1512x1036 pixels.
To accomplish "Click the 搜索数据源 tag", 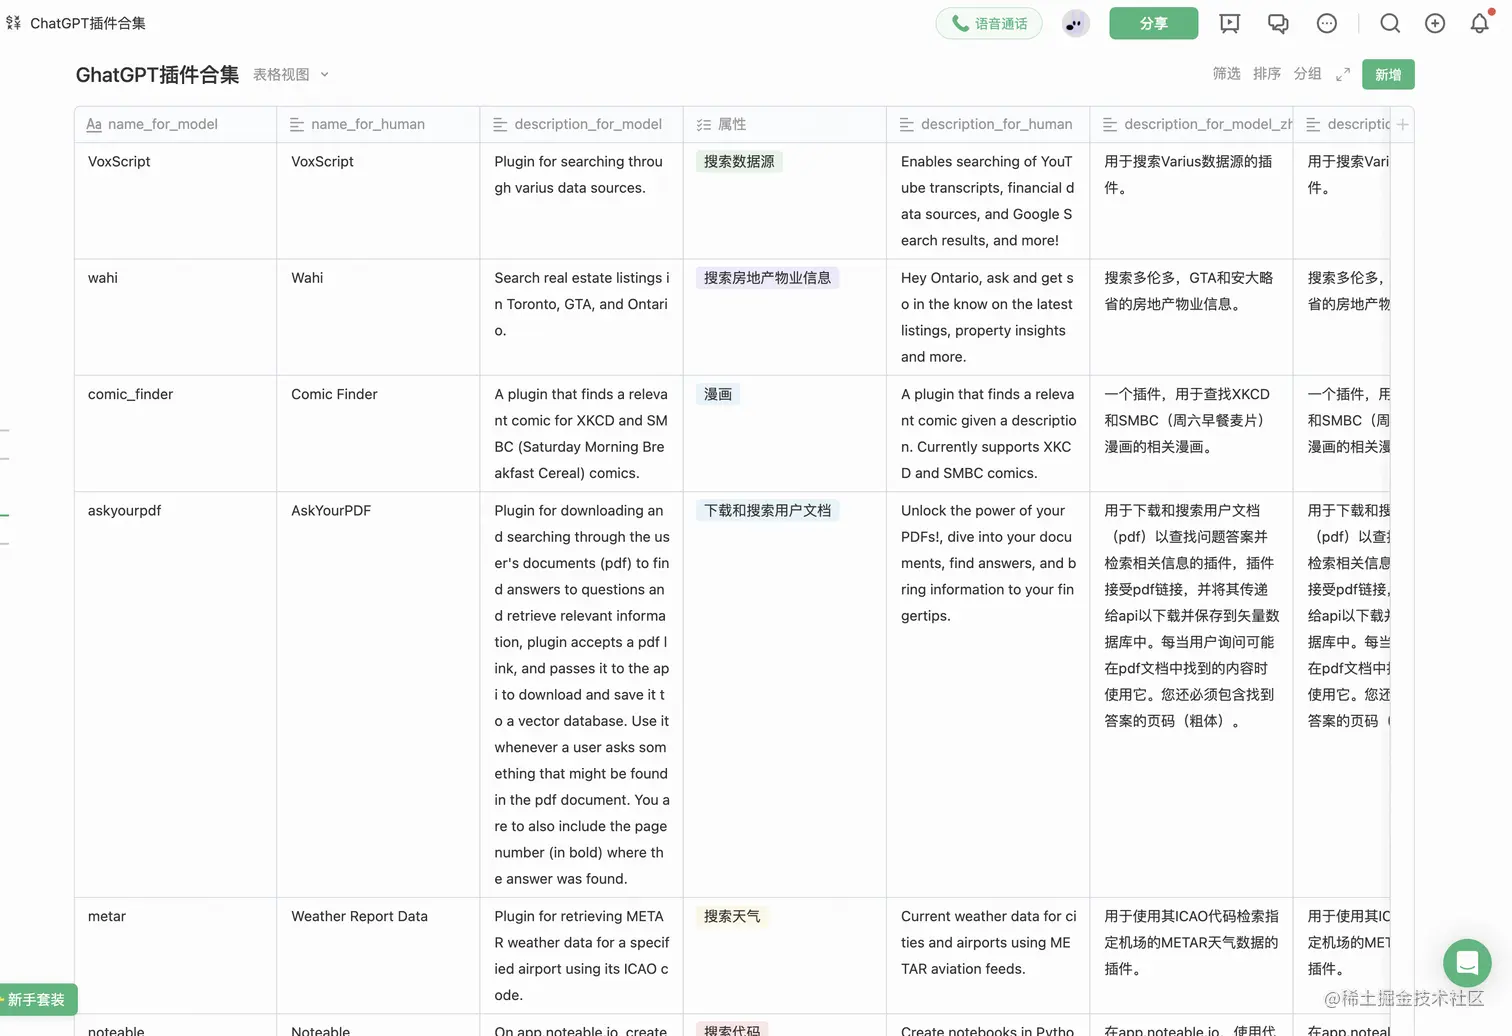I will point(739,161).
